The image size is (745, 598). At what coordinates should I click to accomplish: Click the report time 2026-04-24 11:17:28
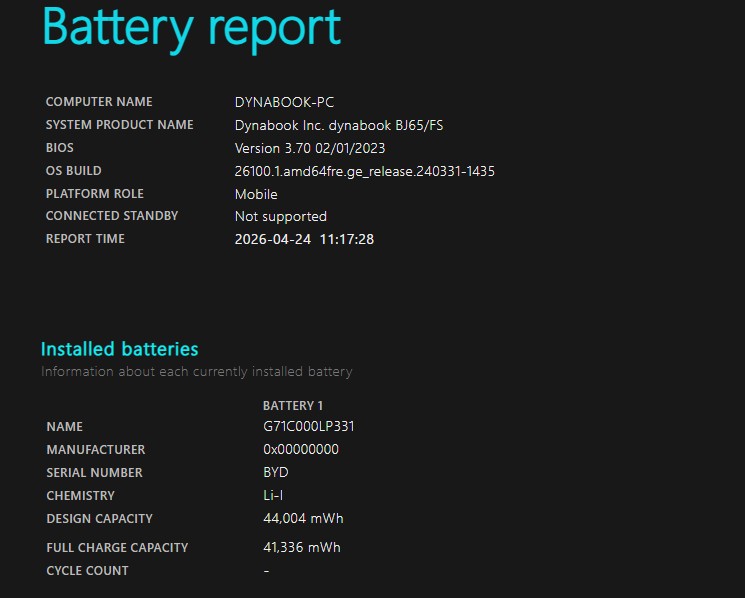tap(304, 239)
